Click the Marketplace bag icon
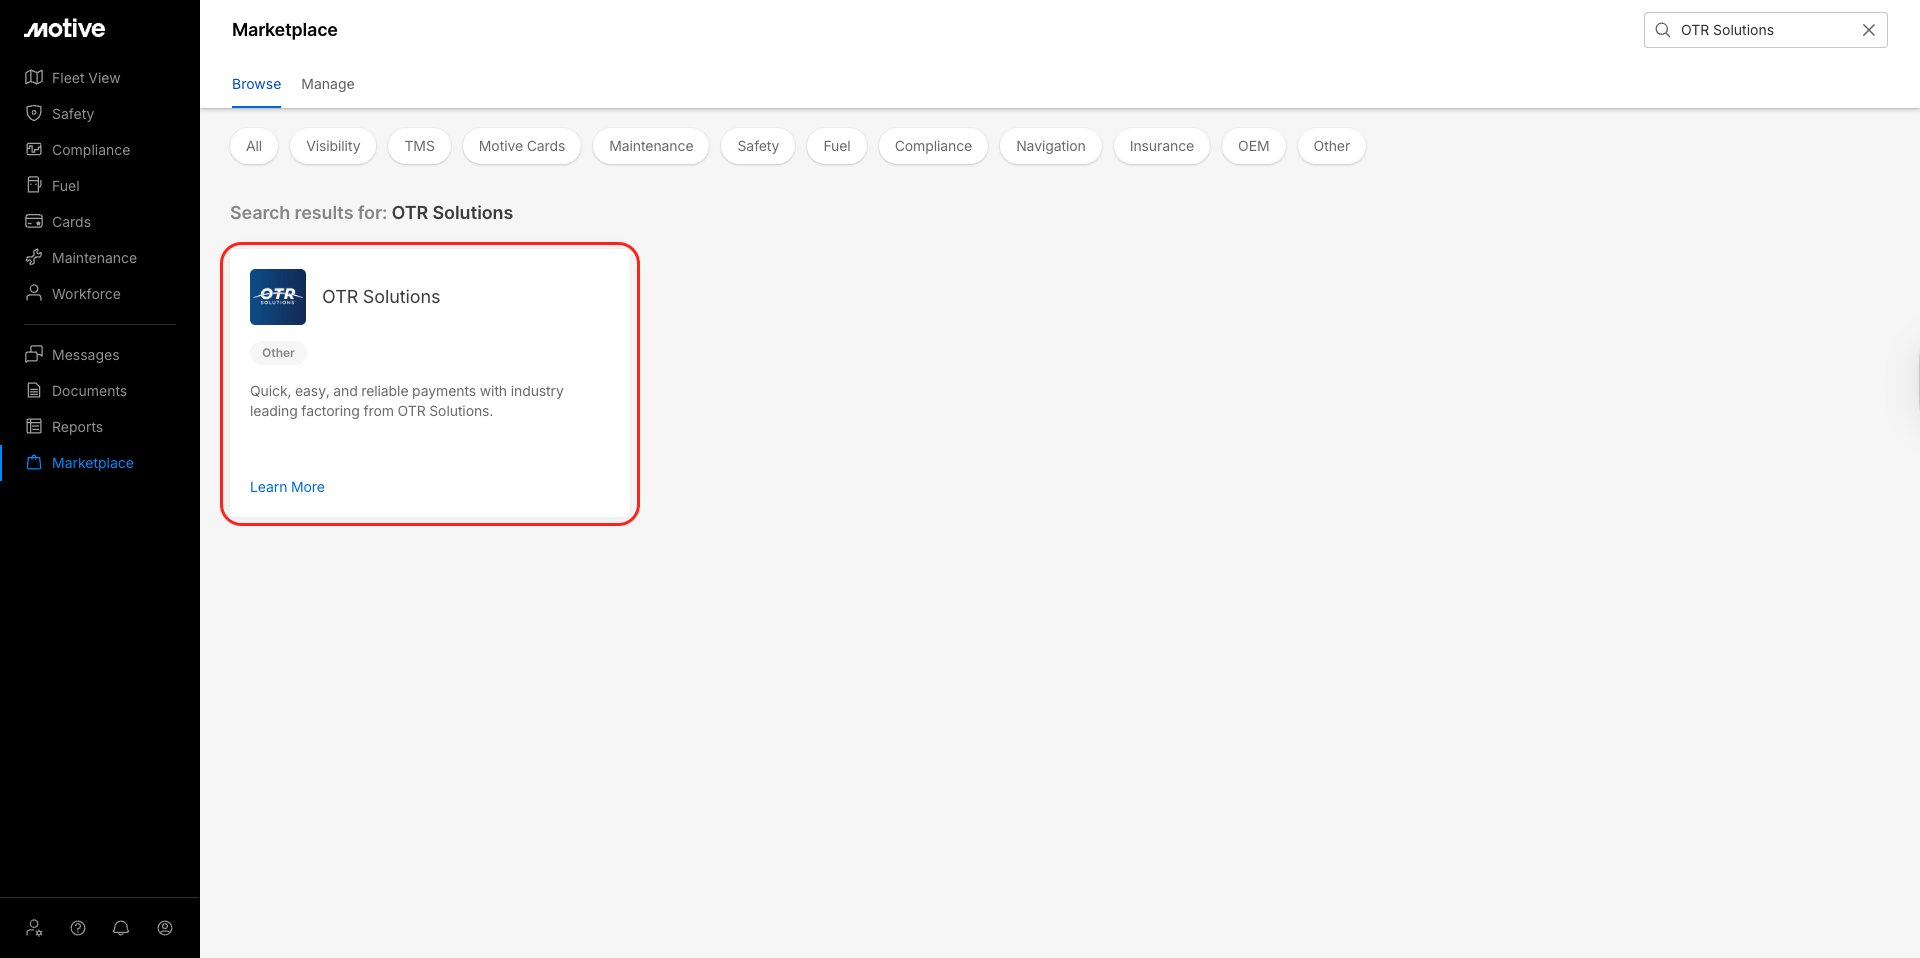 (34, 463)
